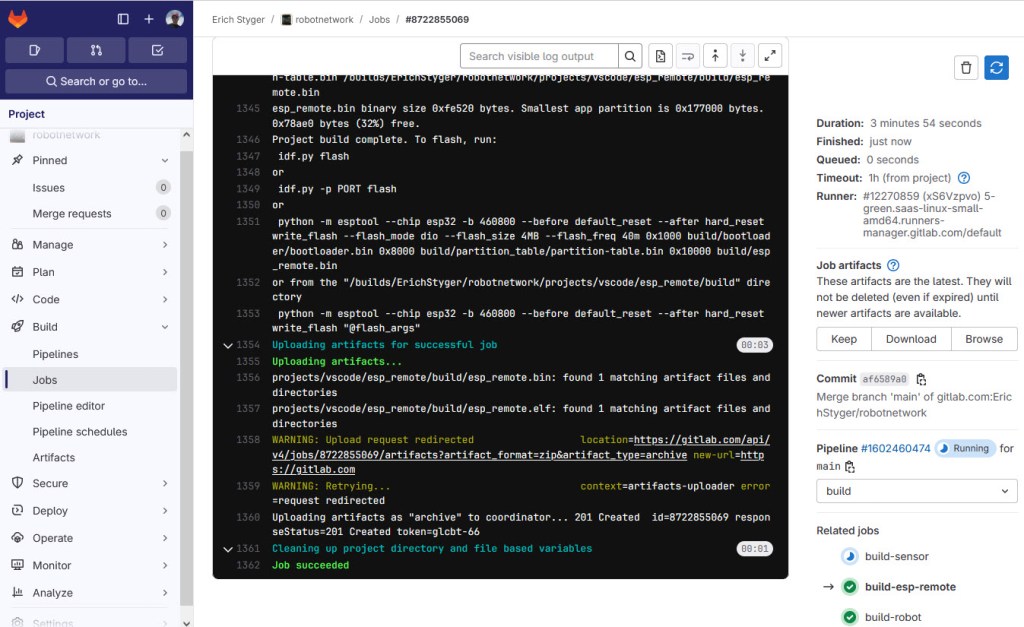
Task: Toggle log line wrapping
Action: pos(687,56)
